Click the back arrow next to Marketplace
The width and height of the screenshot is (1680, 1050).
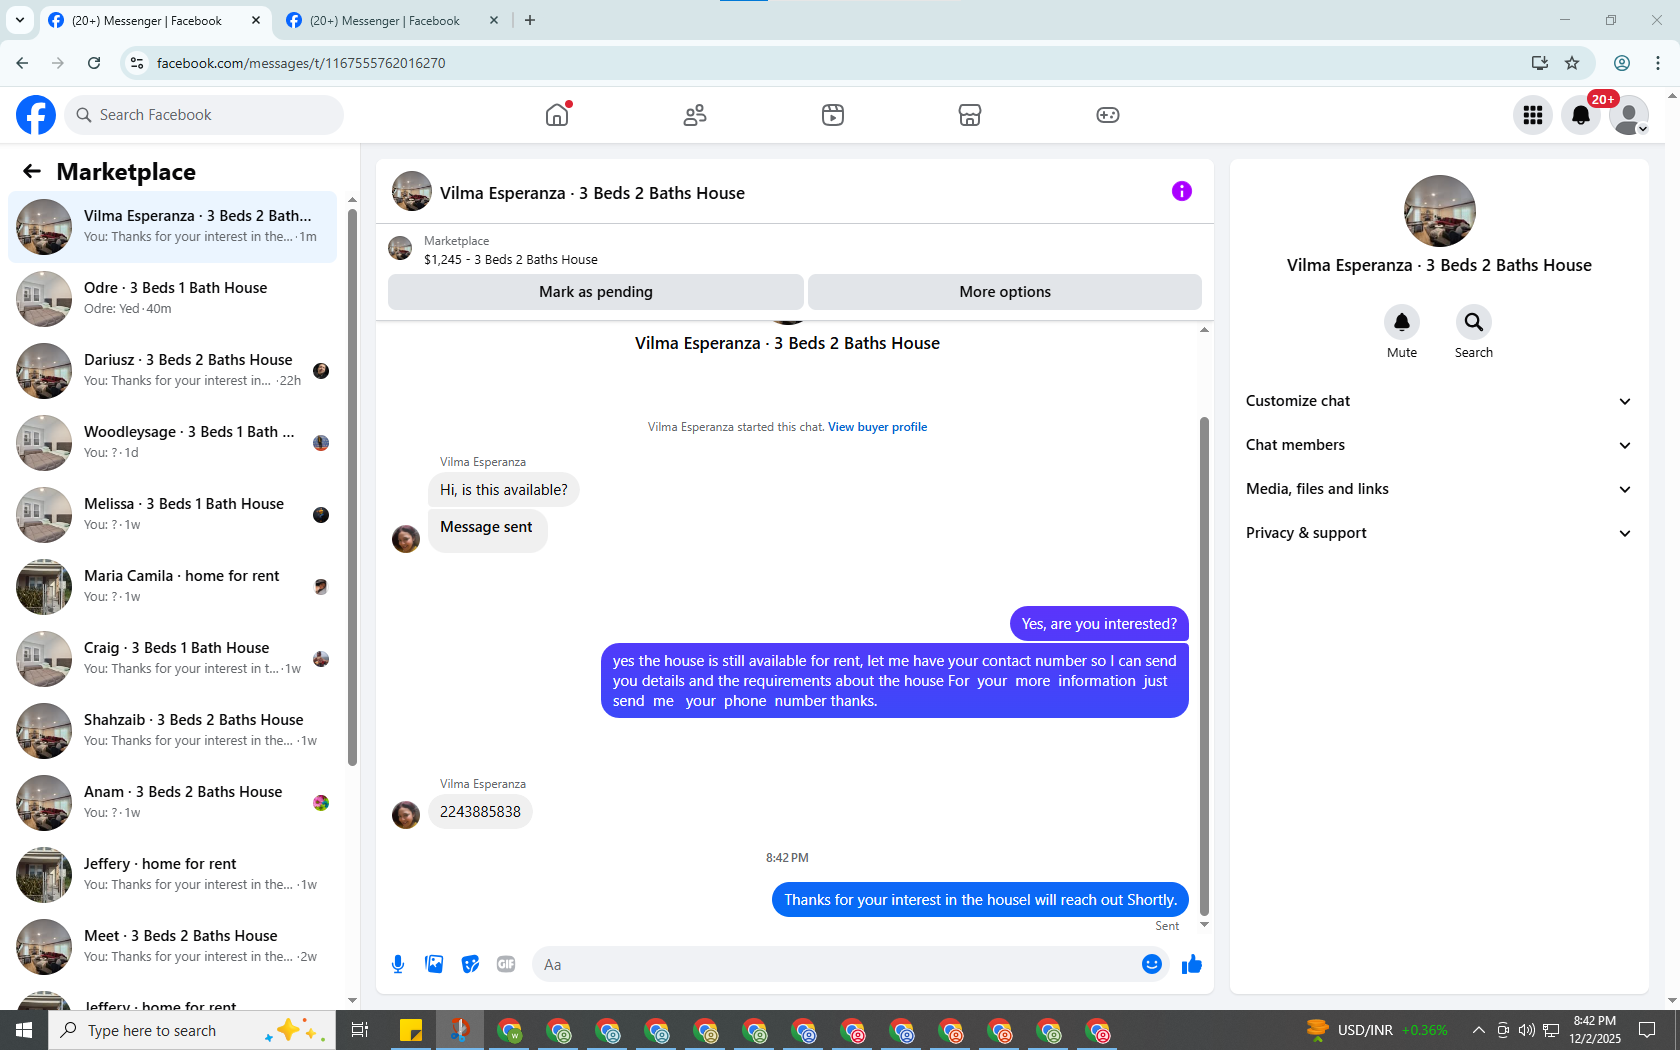coord(32,171)
